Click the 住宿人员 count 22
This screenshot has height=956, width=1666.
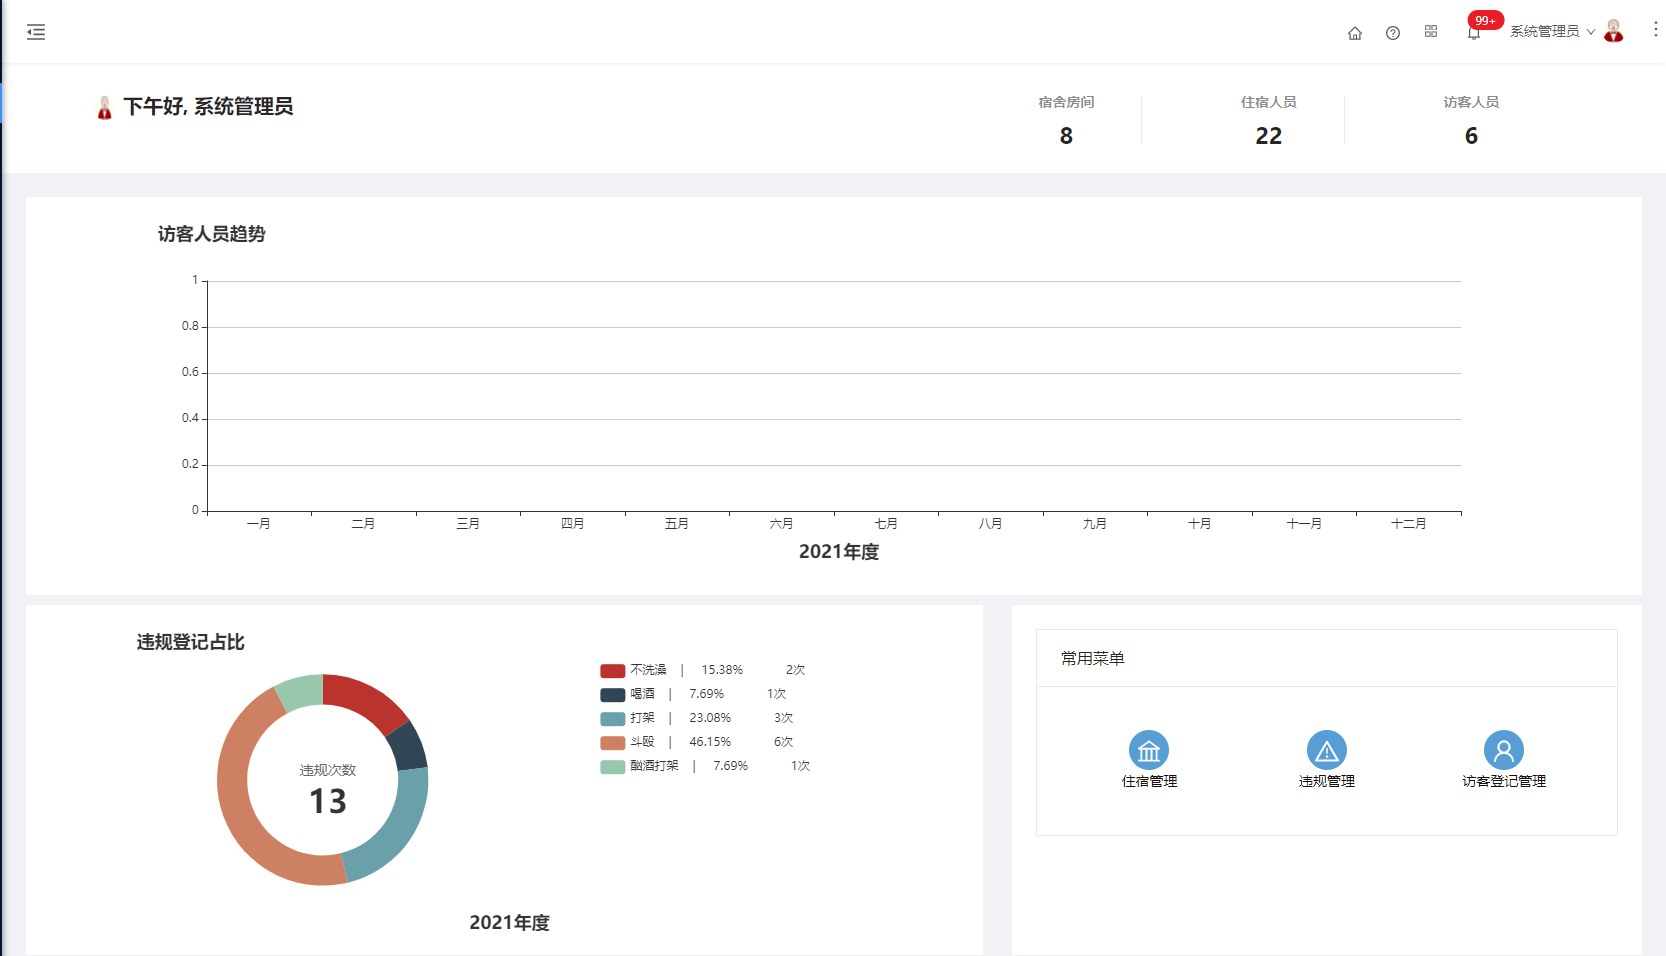point(1268,136)
